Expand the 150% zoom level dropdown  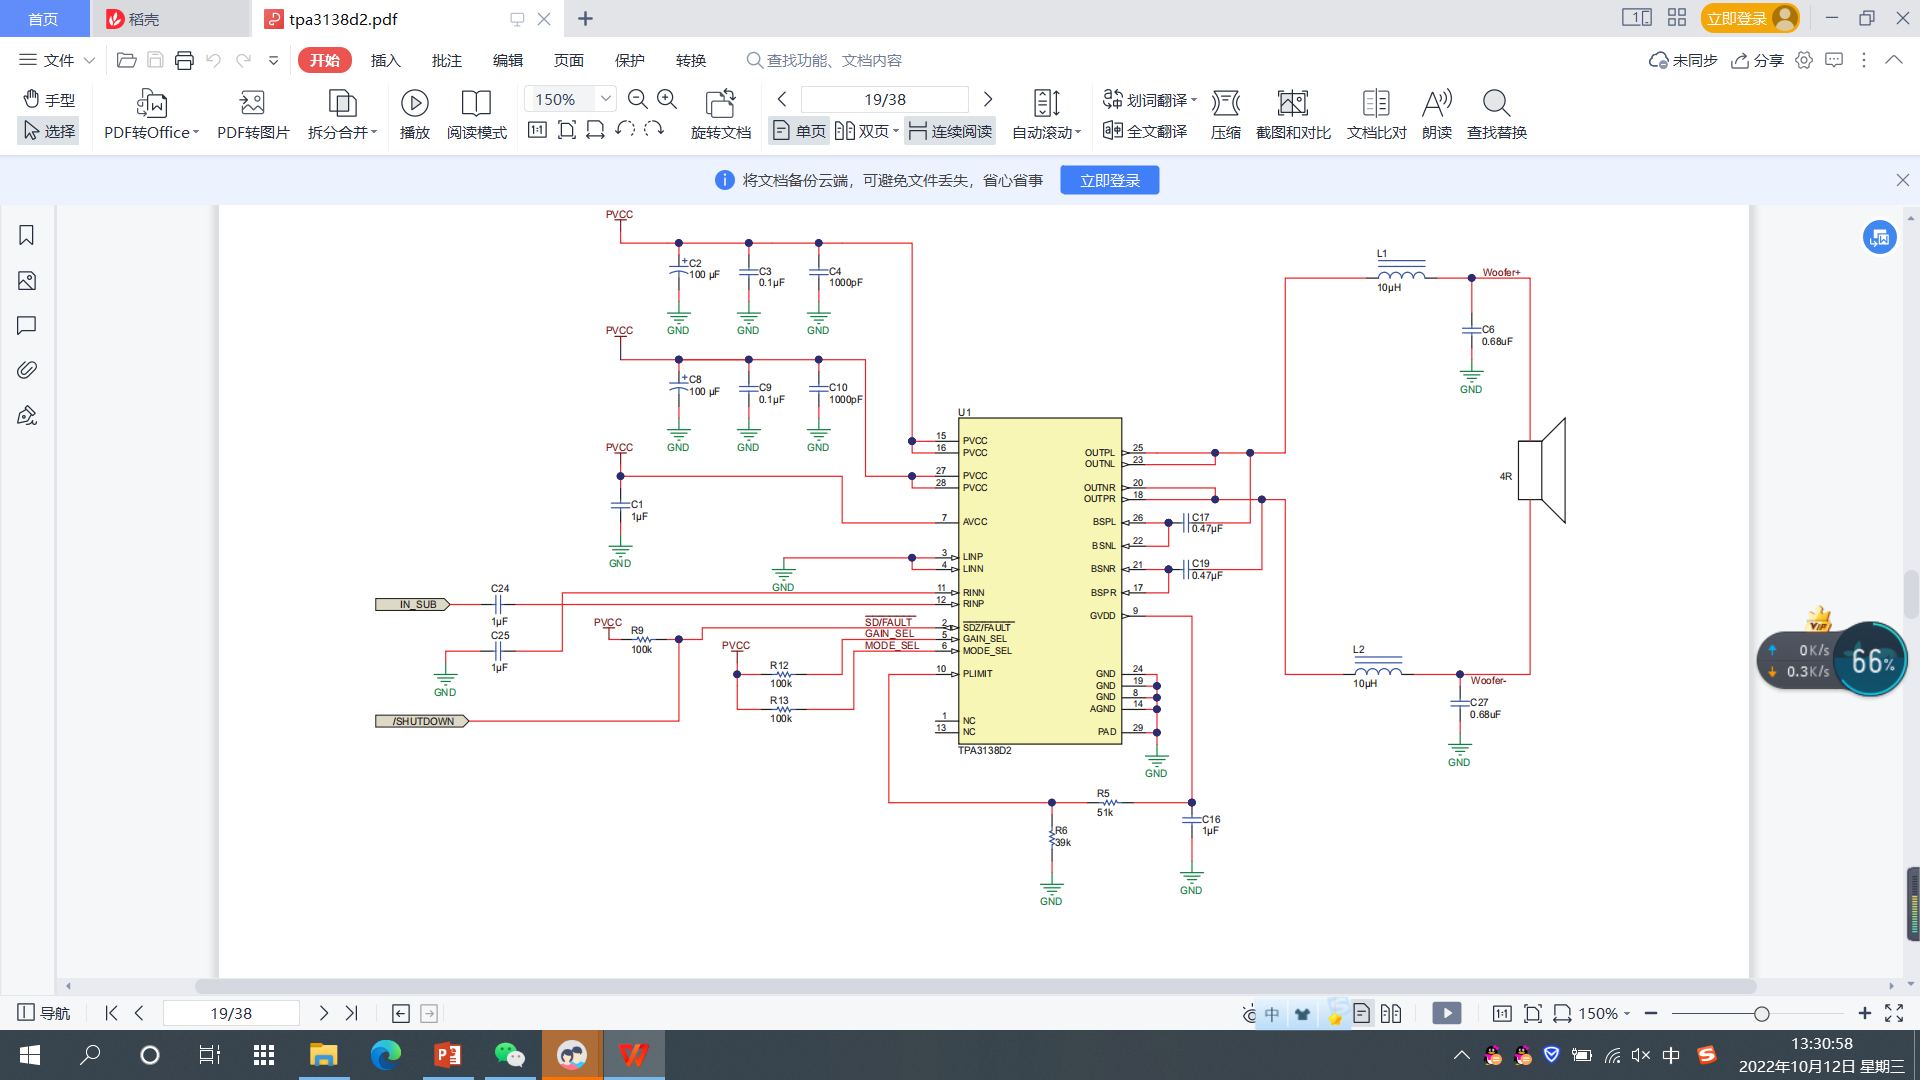point(605,99)
